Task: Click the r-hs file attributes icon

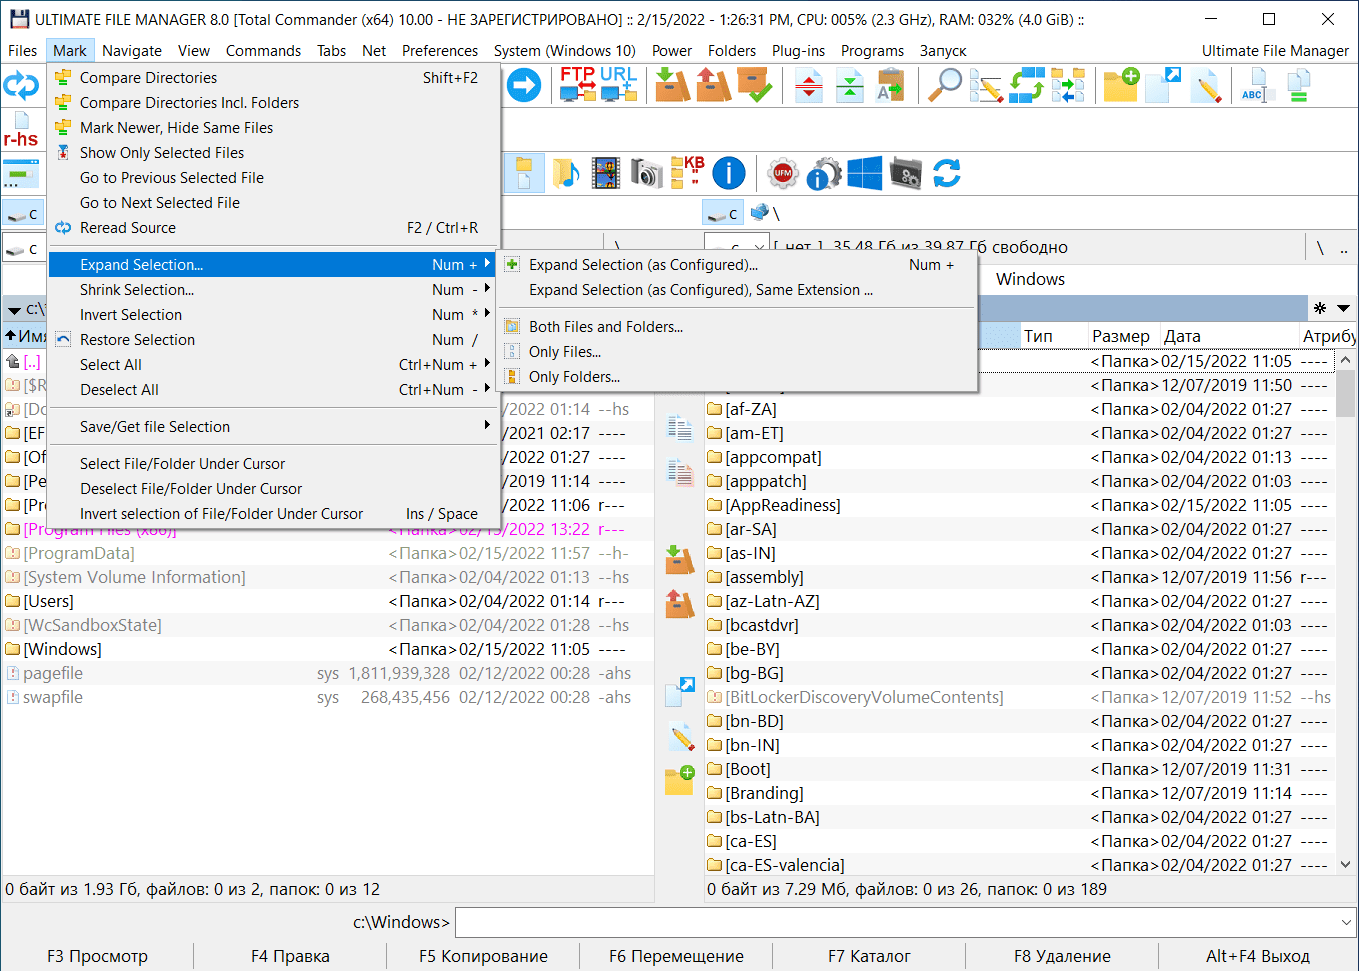Action: pyautogui.click(x=21, y=131)
